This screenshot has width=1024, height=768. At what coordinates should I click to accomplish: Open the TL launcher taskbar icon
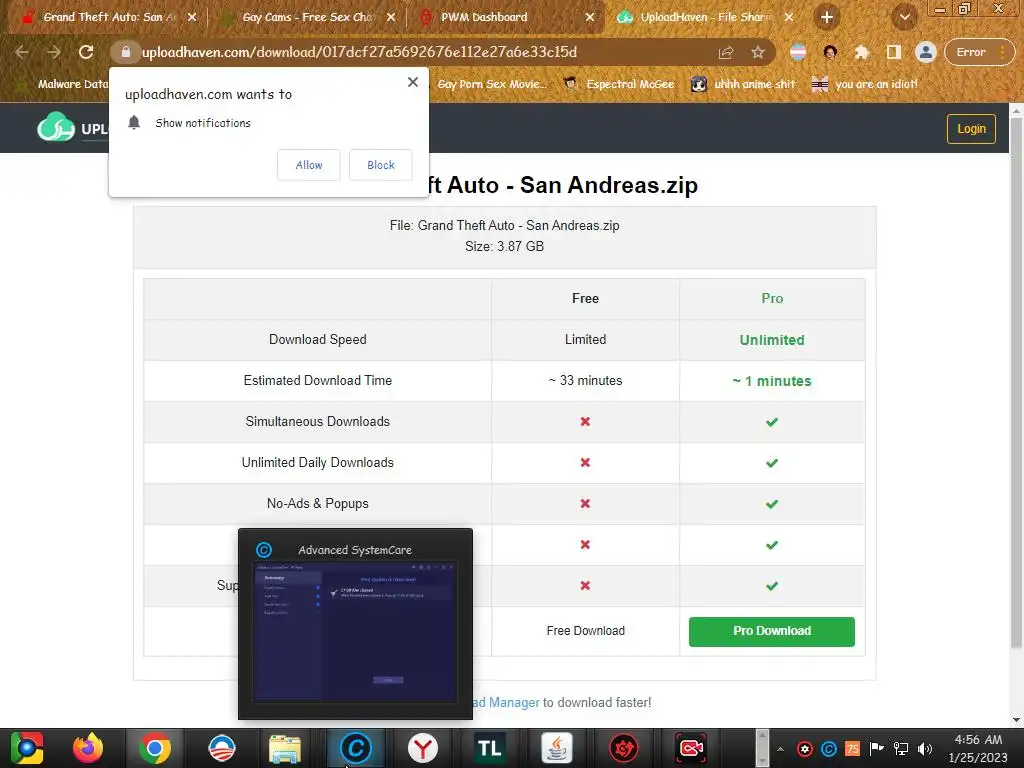click(x=488, y=748)
